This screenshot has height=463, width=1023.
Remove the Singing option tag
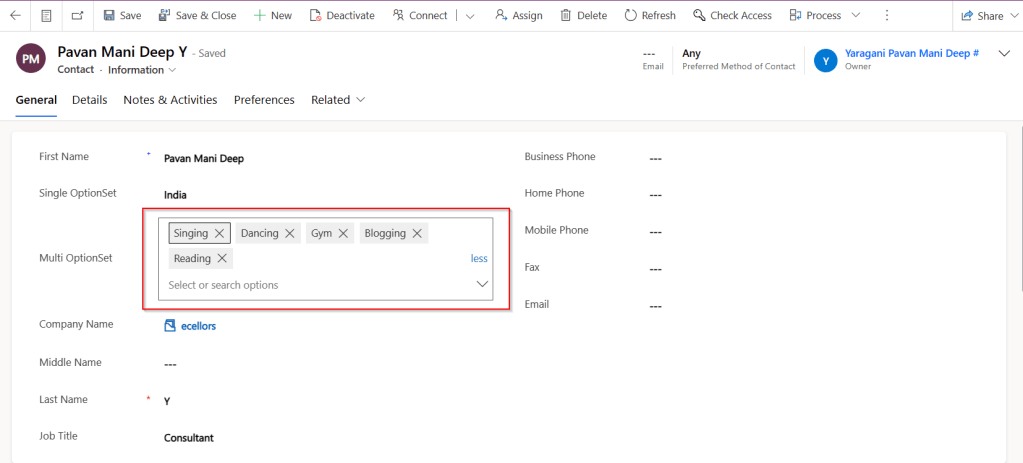point(220,233)
